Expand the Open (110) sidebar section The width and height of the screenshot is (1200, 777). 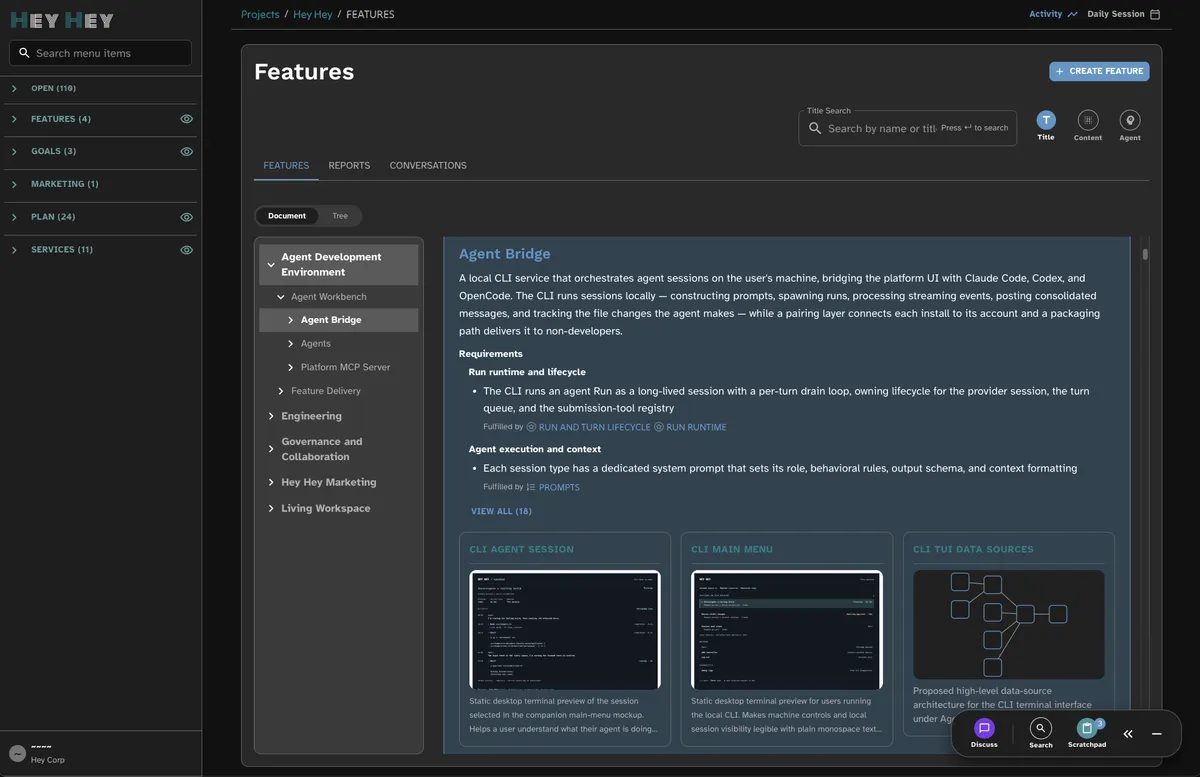(x=14, y=89)
